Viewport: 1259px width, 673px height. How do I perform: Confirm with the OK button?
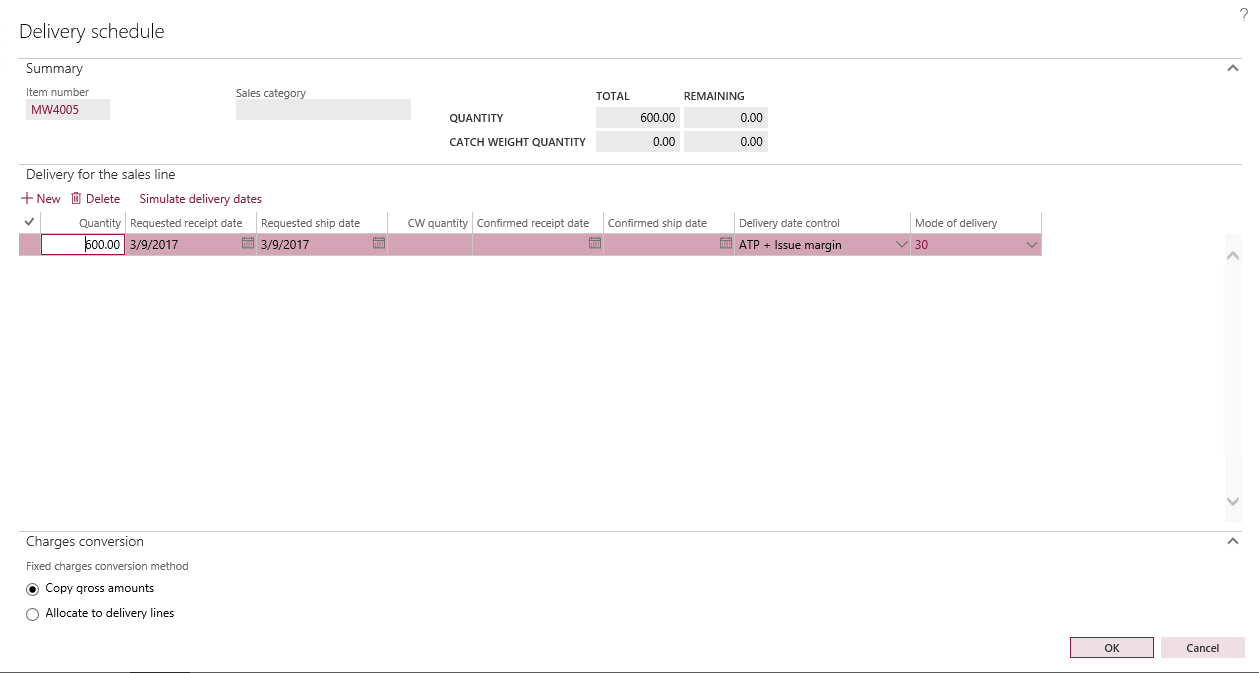pyautogui.click(x=1112, y=648)
